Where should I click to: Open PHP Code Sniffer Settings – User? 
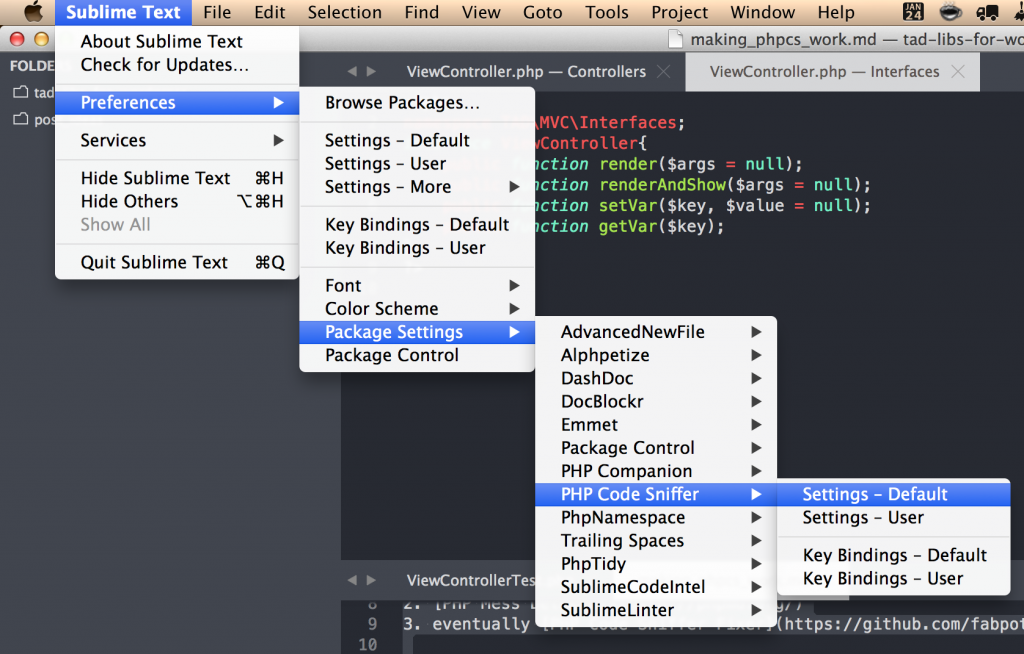(893, 517)
